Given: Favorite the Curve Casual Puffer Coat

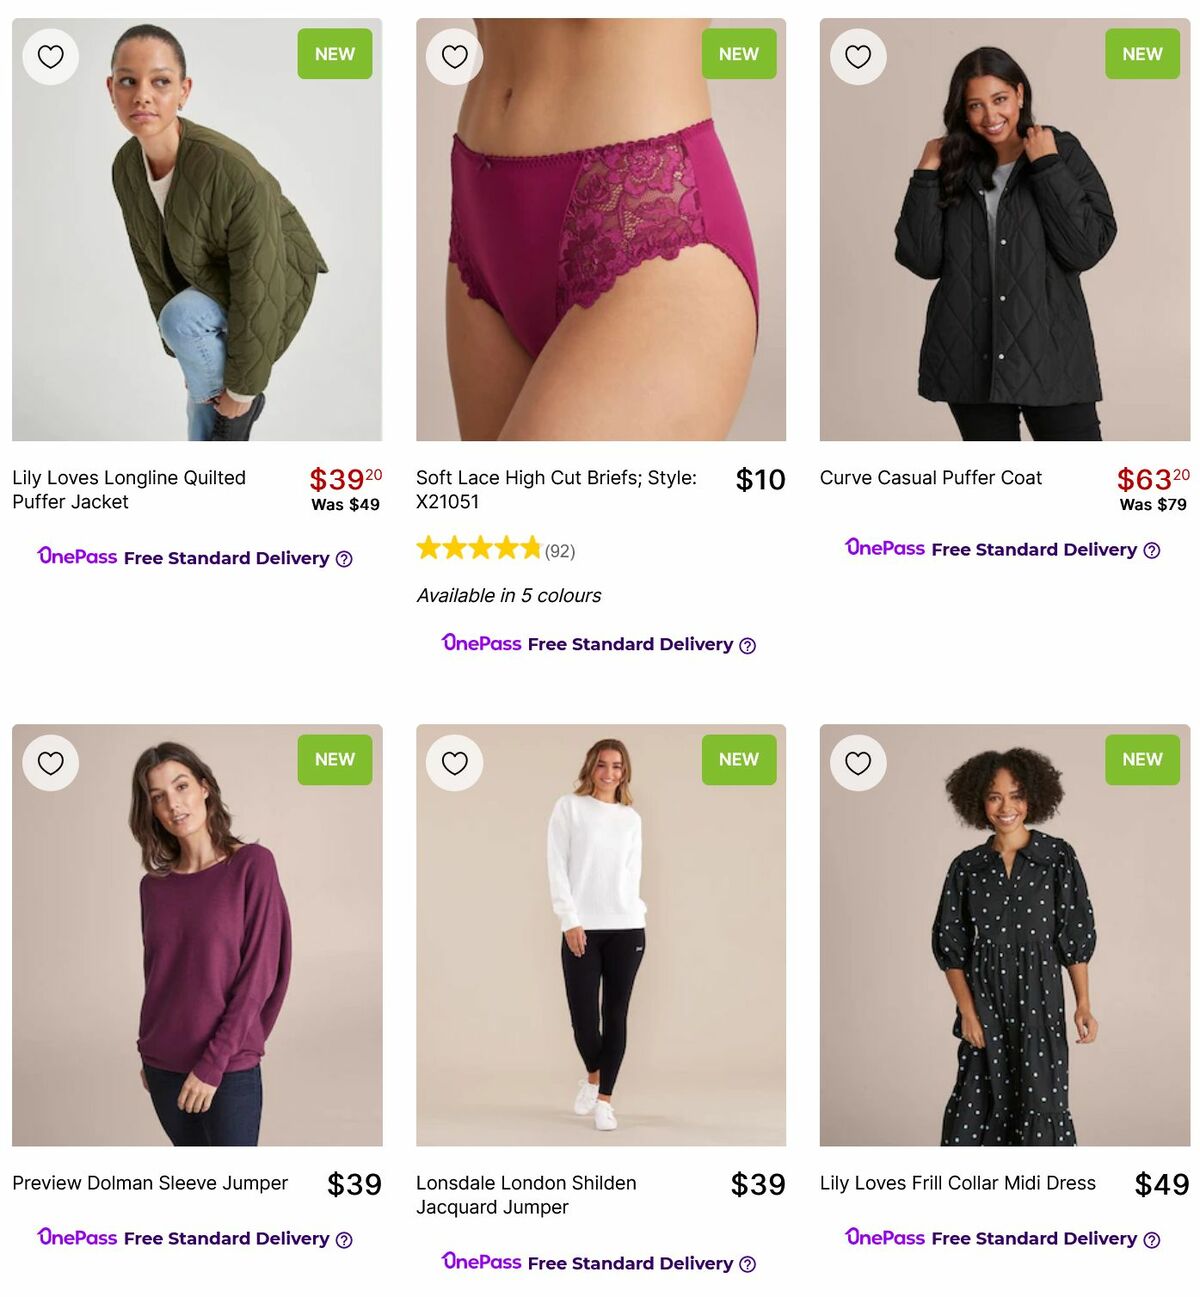Looking at the screenshot, I should pos(858,57).
